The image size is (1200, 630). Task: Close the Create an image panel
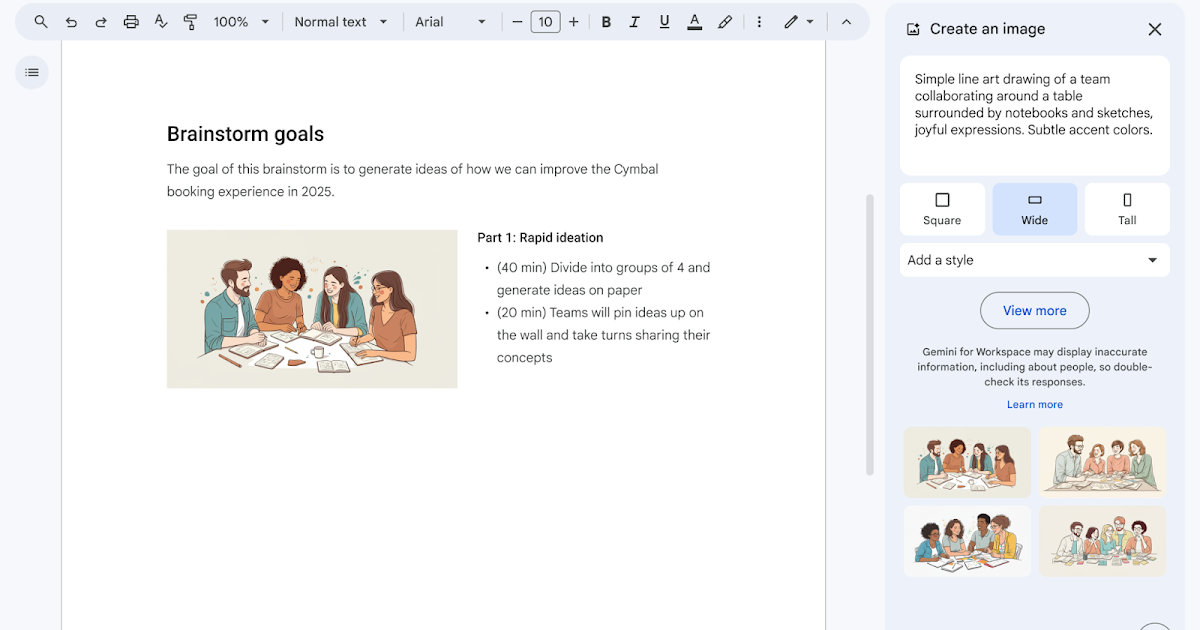pyautogui.click(x=1155, y=29)
